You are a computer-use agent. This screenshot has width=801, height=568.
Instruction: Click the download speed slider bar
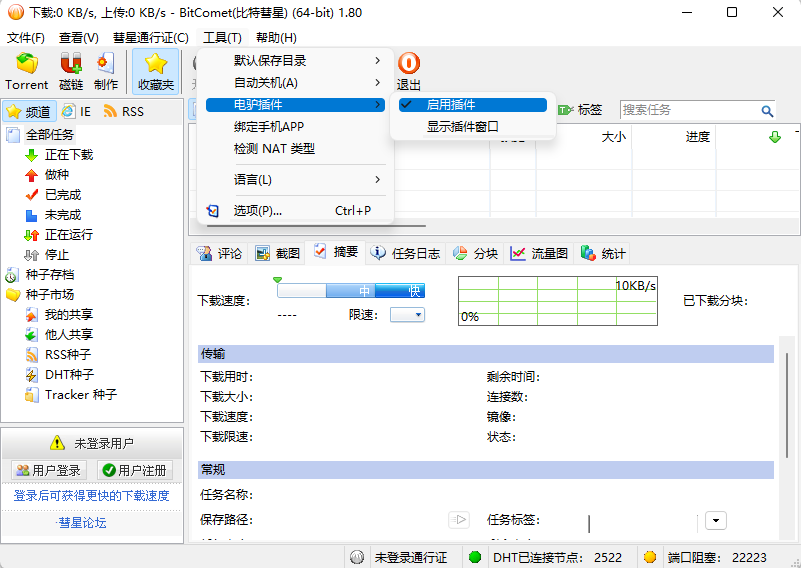350,291
